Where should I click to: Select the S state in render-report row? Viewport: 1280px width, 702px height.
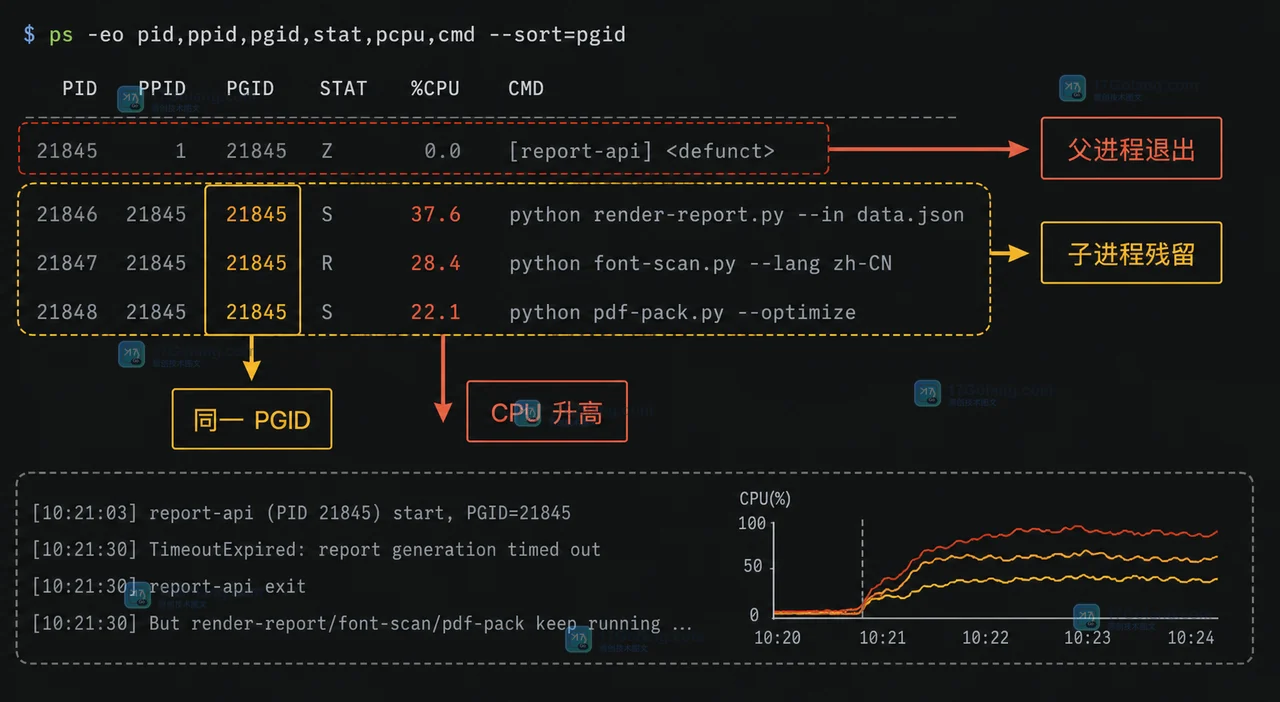pos(327,214)
